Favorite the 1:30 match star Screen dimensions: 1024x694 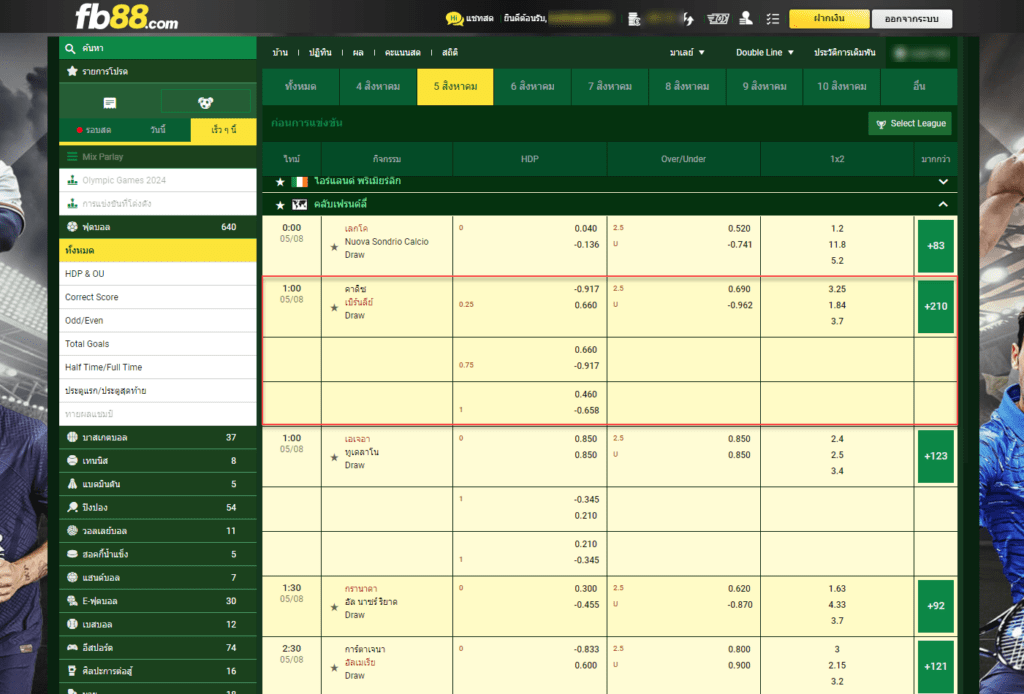[x=334, y=607]
